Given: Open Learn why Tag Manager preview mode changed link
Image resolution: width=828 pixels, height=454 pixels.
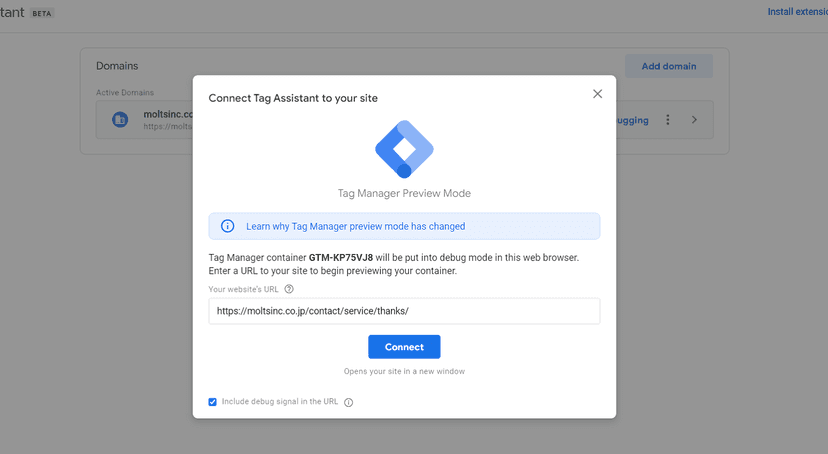Looking at the screenshot, I should tap(355, 226).
